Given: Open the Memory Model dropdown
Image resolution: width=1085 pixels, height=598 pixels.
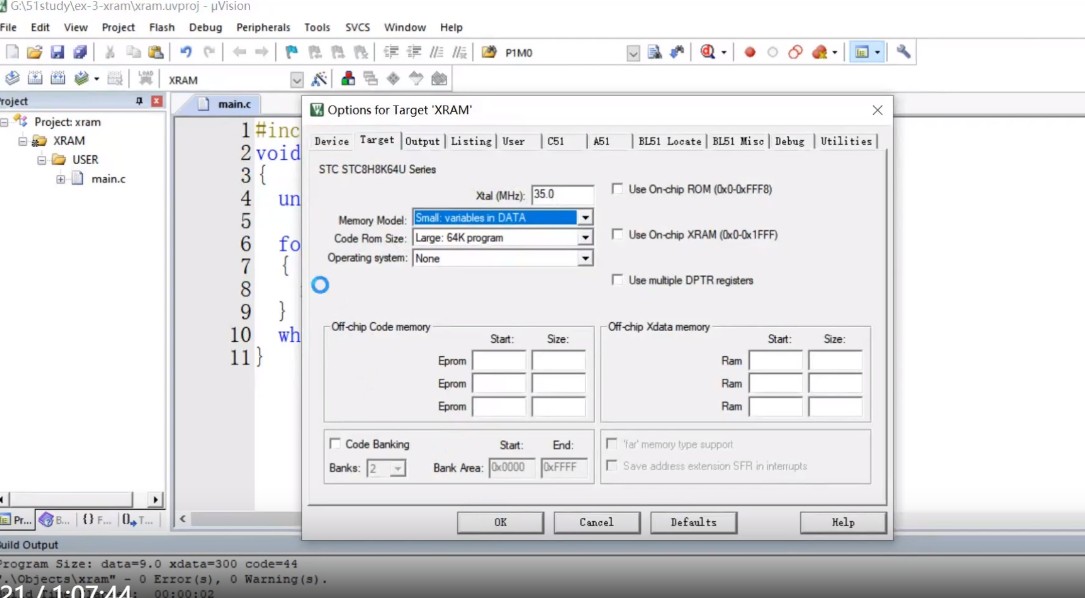Looking at the screenshot, I should (x=585, y=218).
